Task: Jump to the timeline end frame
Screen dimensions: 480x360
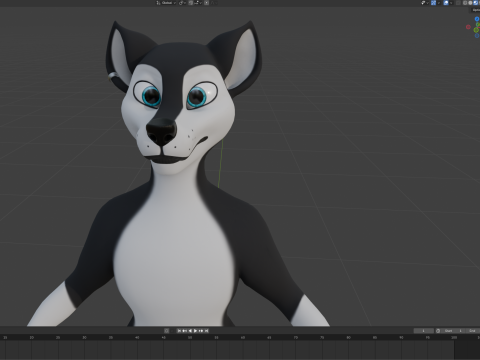Action: coord(206,331)
